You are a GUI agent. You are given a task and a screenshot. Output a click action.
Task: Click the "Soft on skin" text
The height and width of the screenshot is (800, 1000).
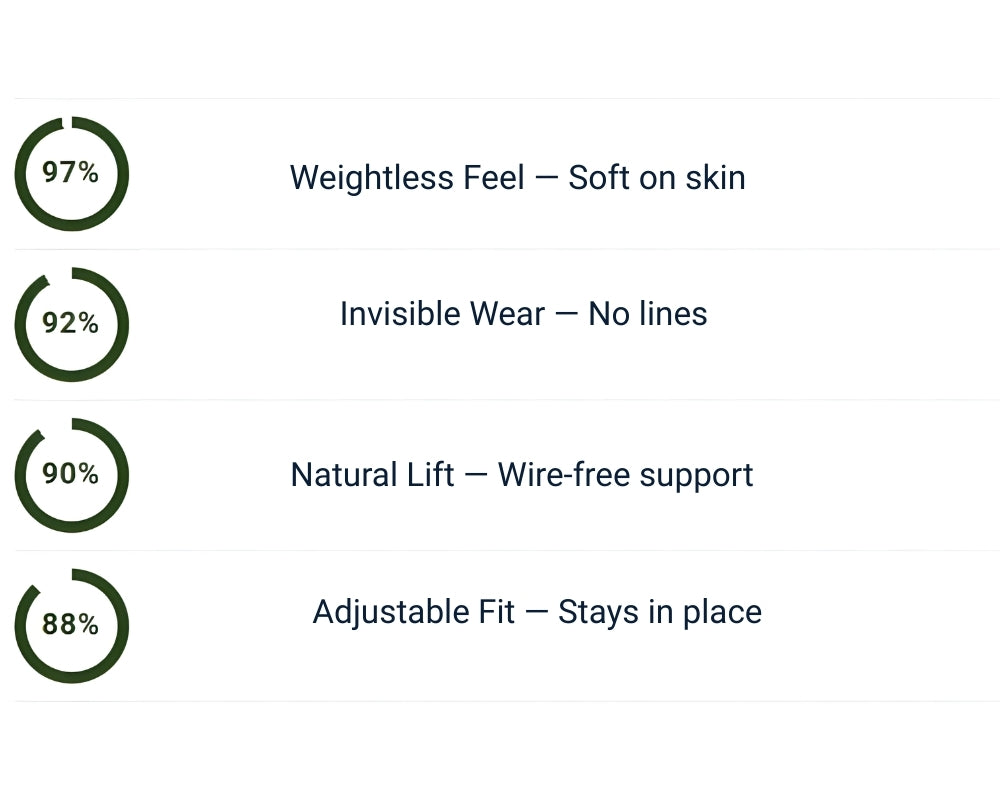(657, 178)
